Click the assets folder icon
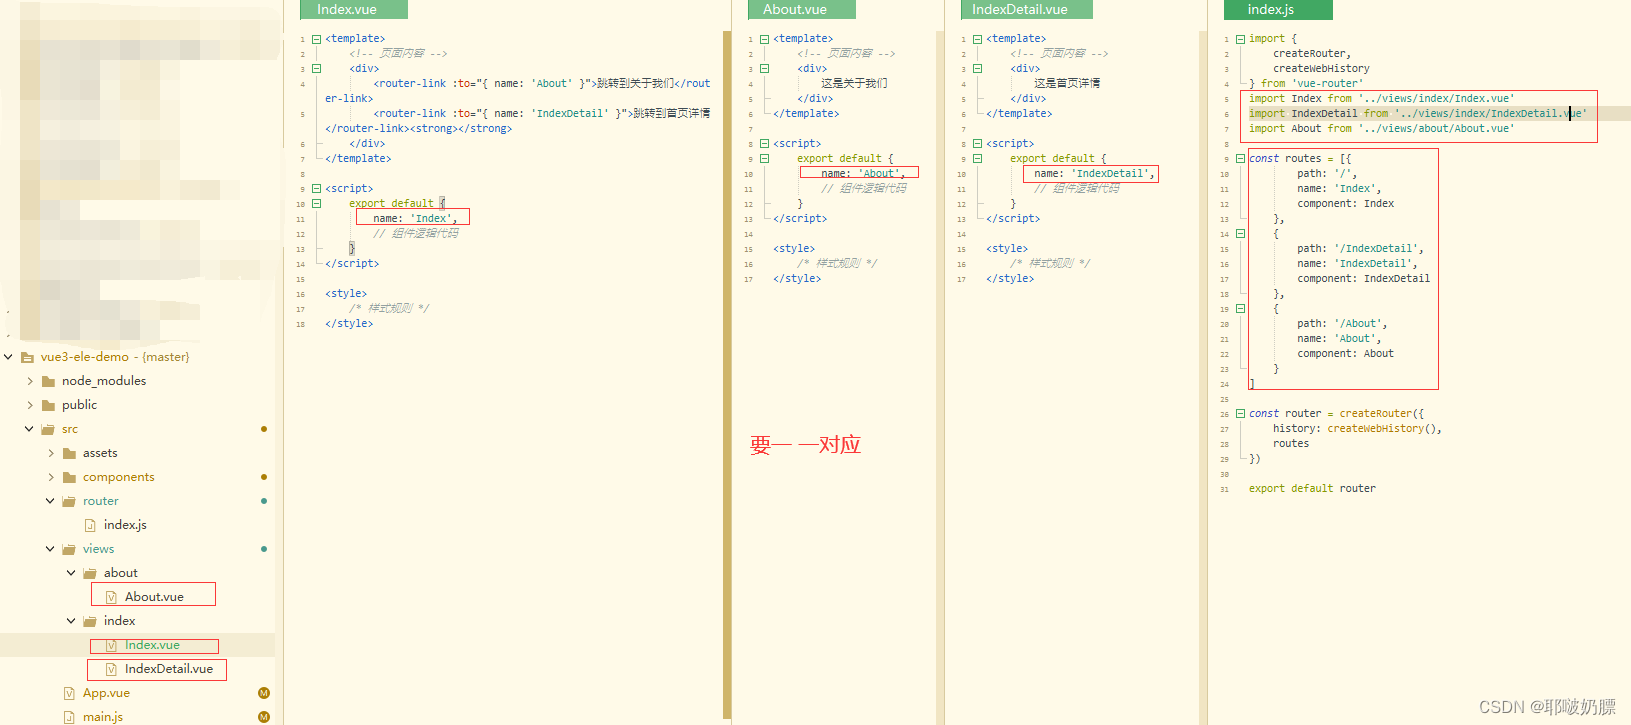 point(69,453)
